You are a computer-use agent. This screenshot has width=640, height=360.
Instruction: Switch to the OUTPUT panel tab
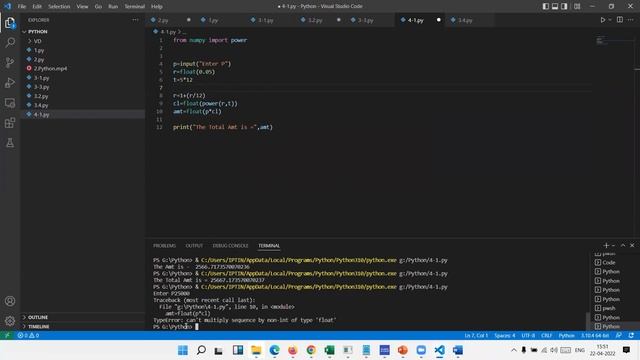[x=194, y=246]
